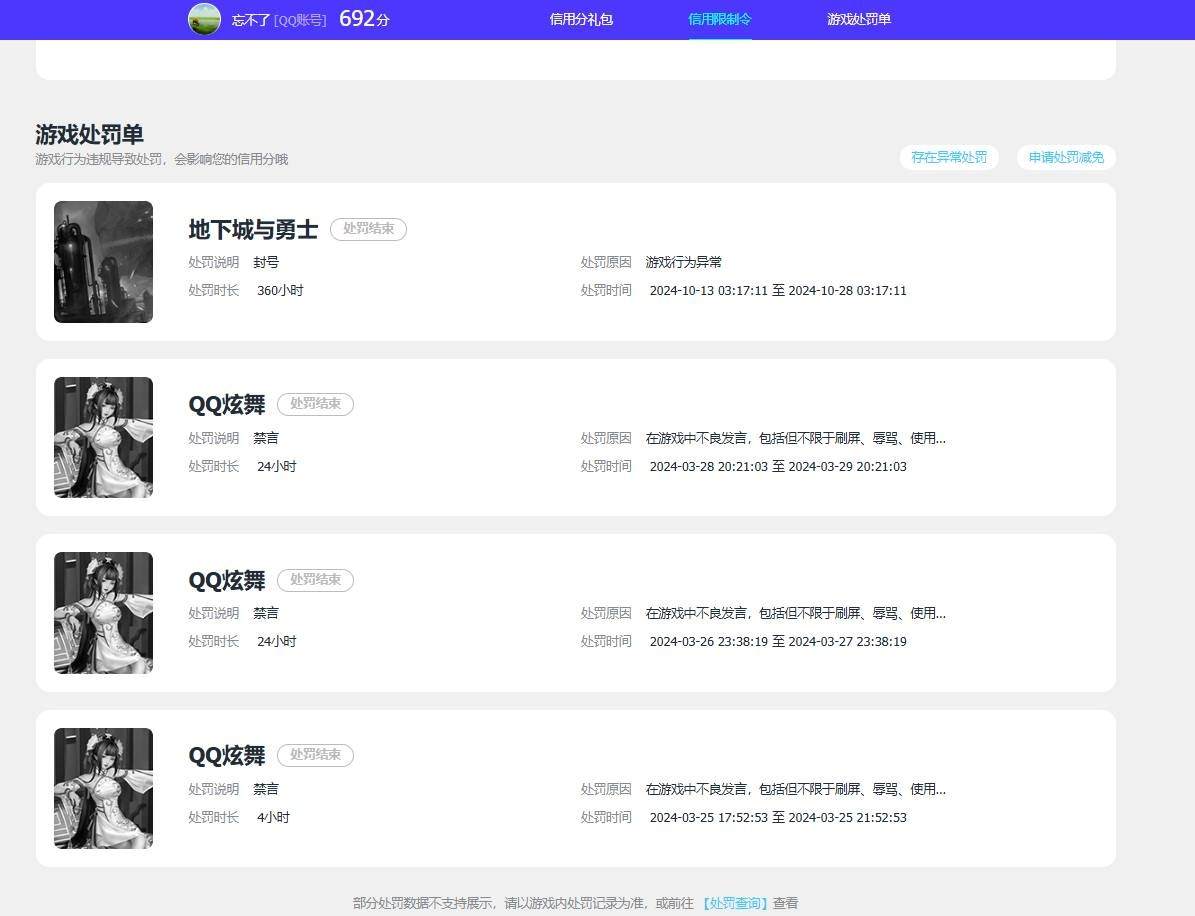Screen dimensions: 1195x916
Task: Click the 692分 credit score in the header
Action: coord(364,19)
